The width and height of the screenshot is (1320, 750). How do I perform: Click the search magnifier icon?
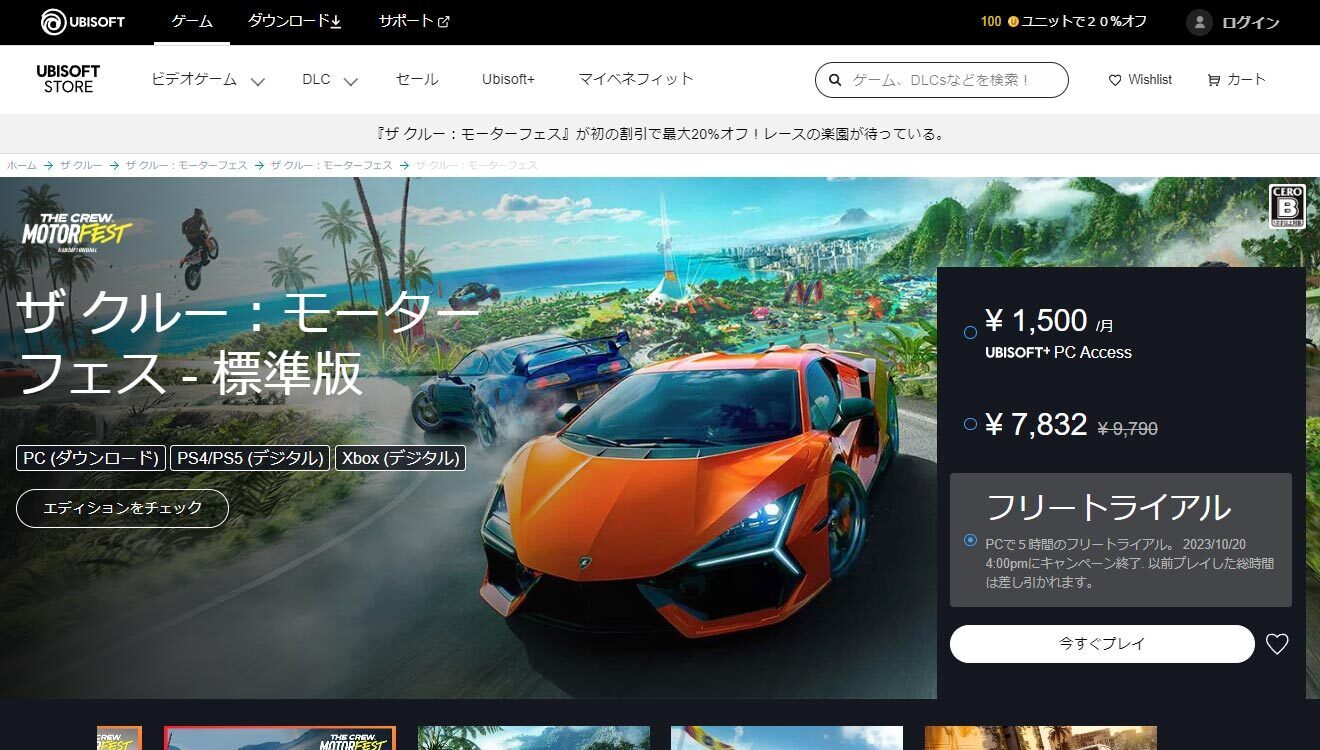835,80
